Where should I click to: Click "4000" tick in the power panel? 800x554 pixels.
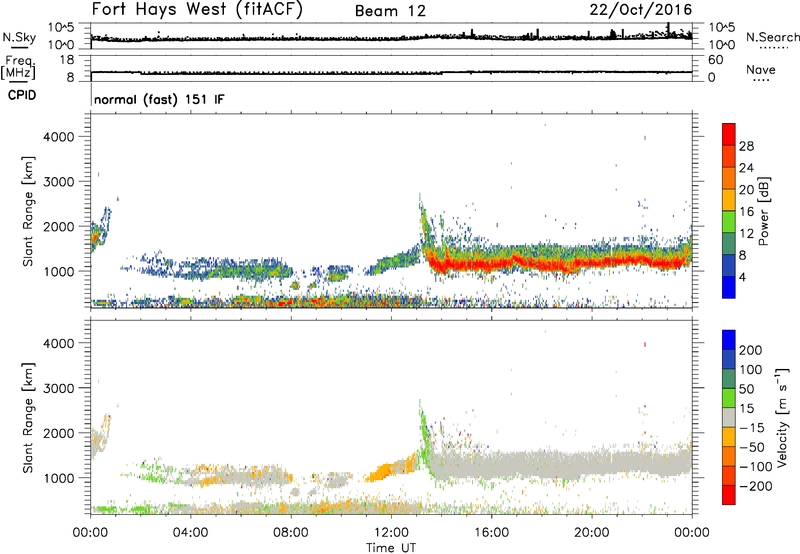click(58, 137)
